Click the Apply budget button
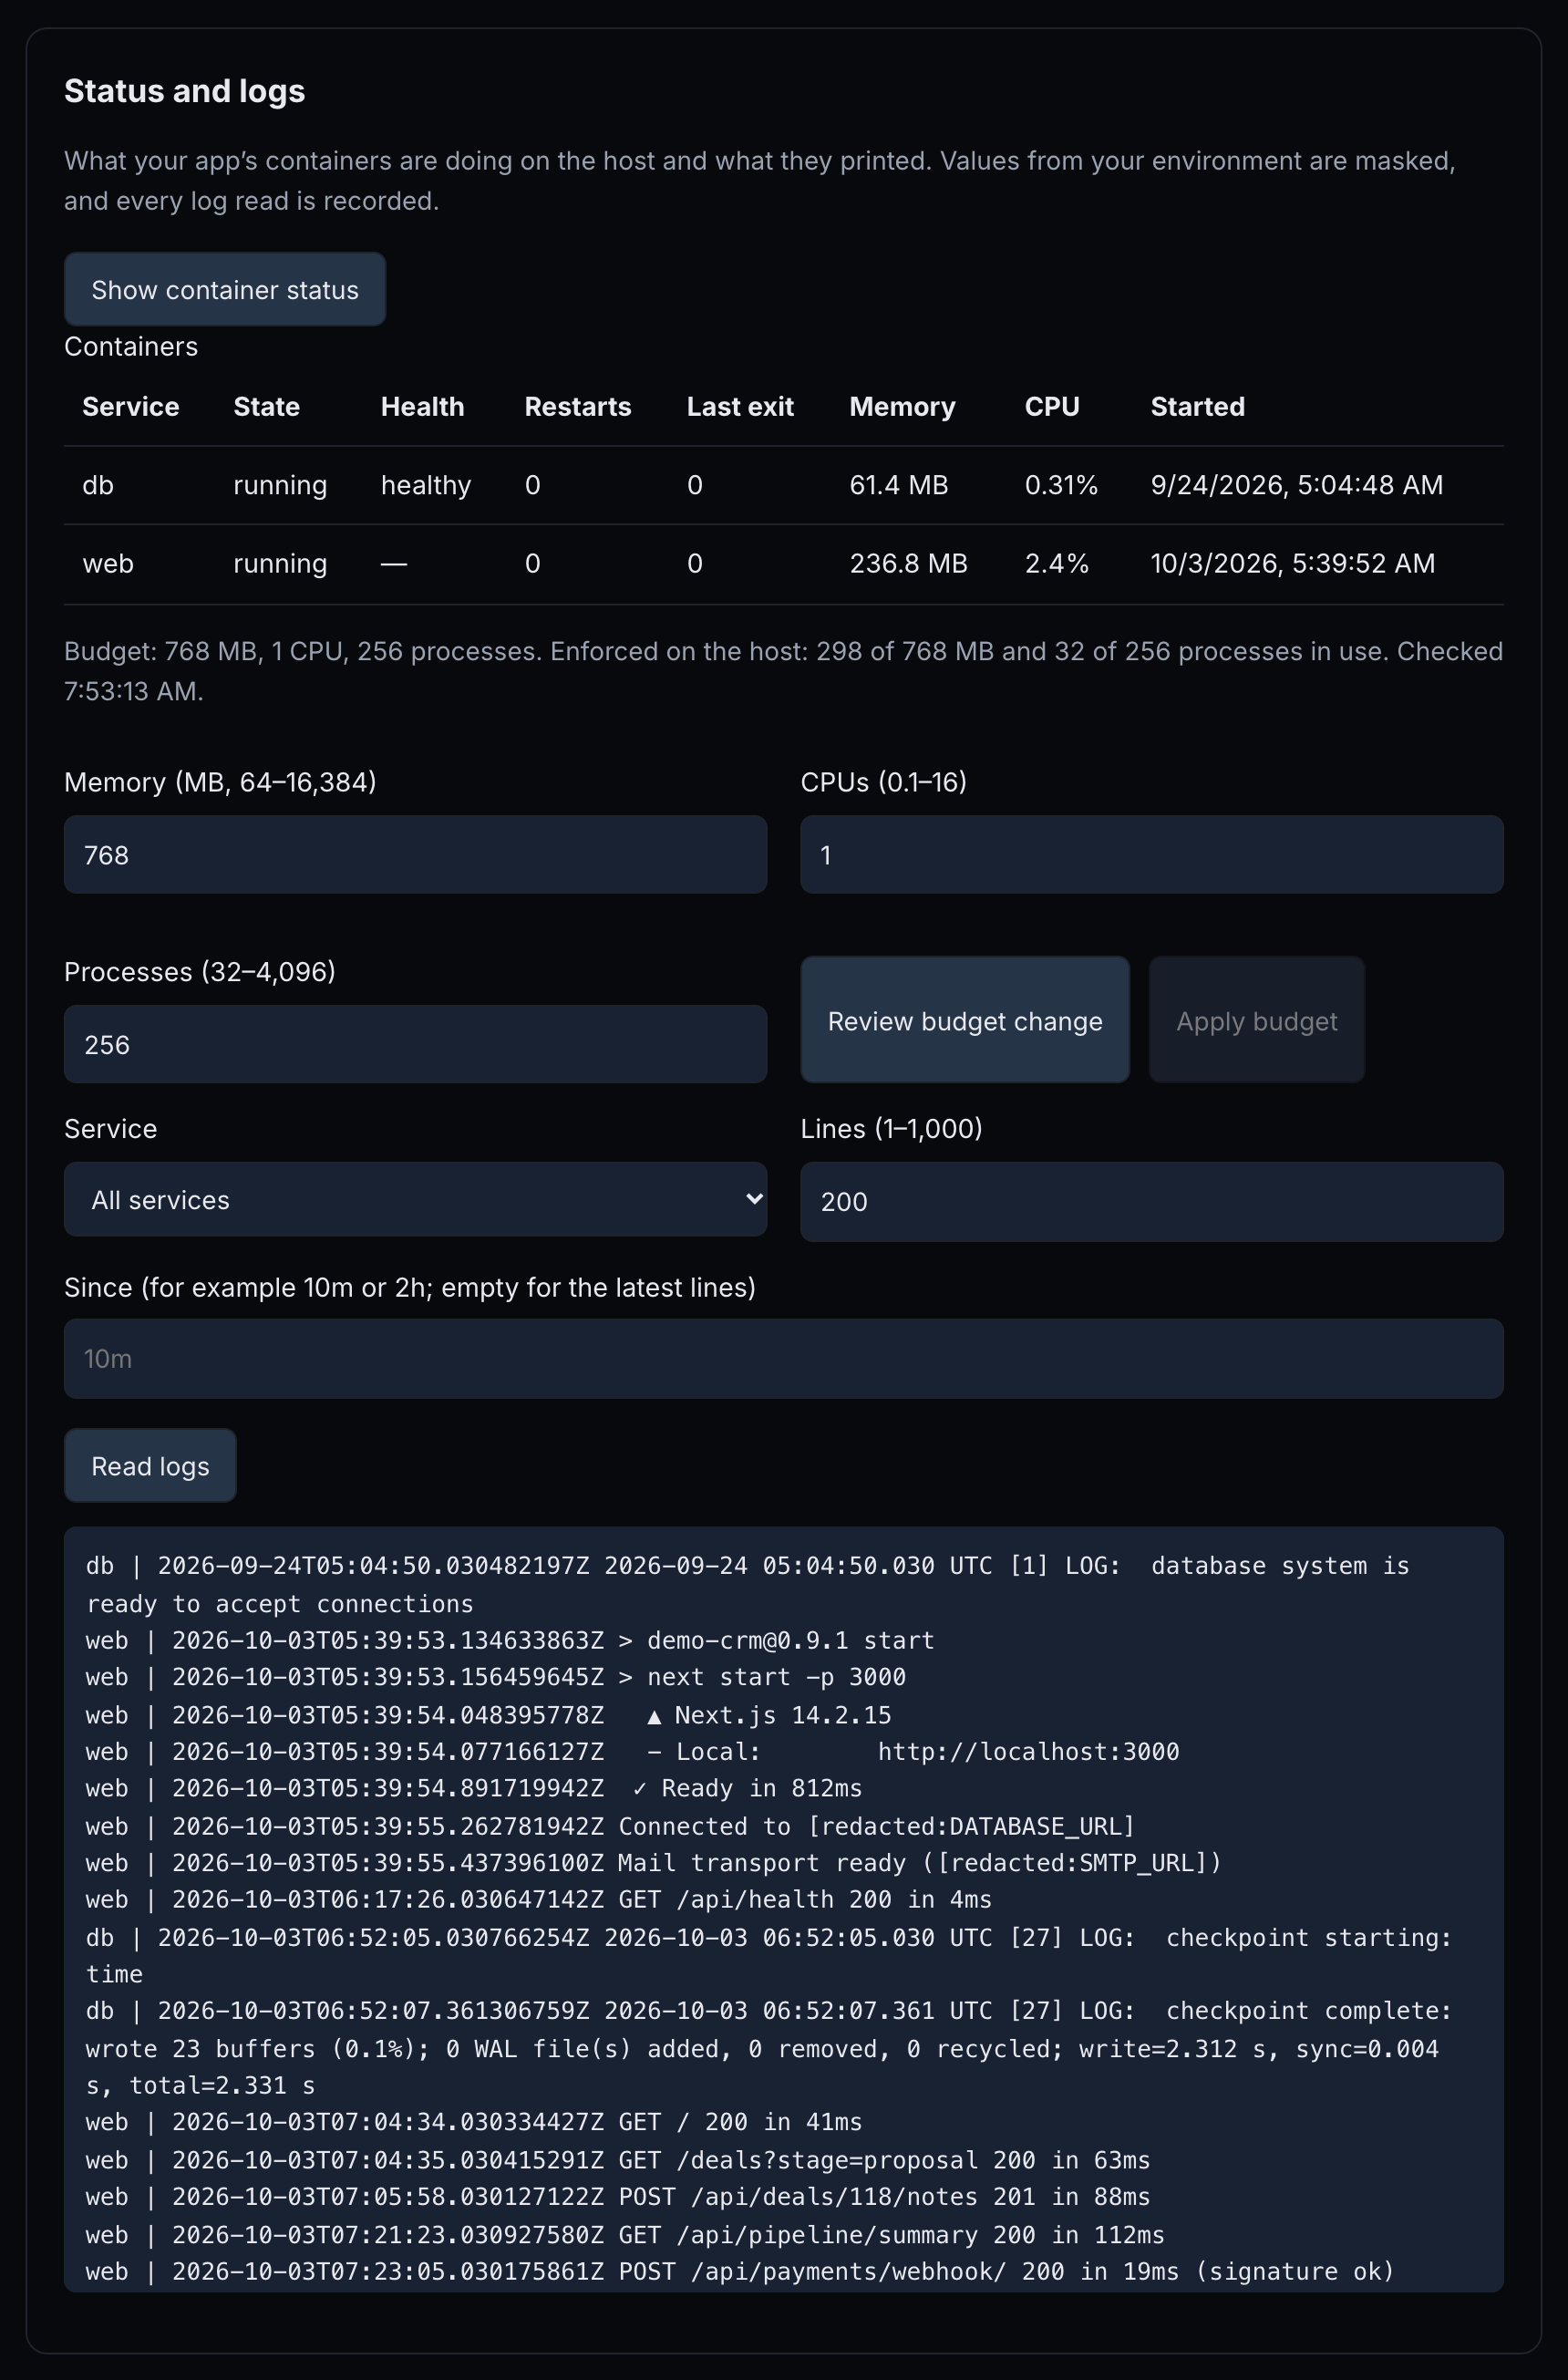This screenshot has height=2380, width=1568. pos(1257,1020)
